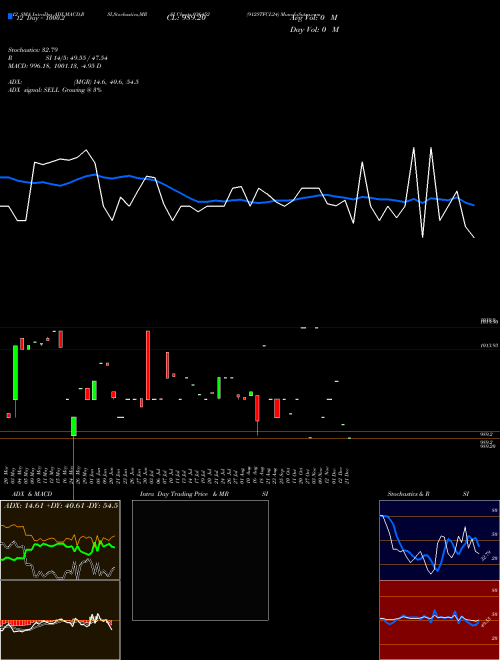
Task: Click the RSI 14/5 values line
Action: coord(58,58)
